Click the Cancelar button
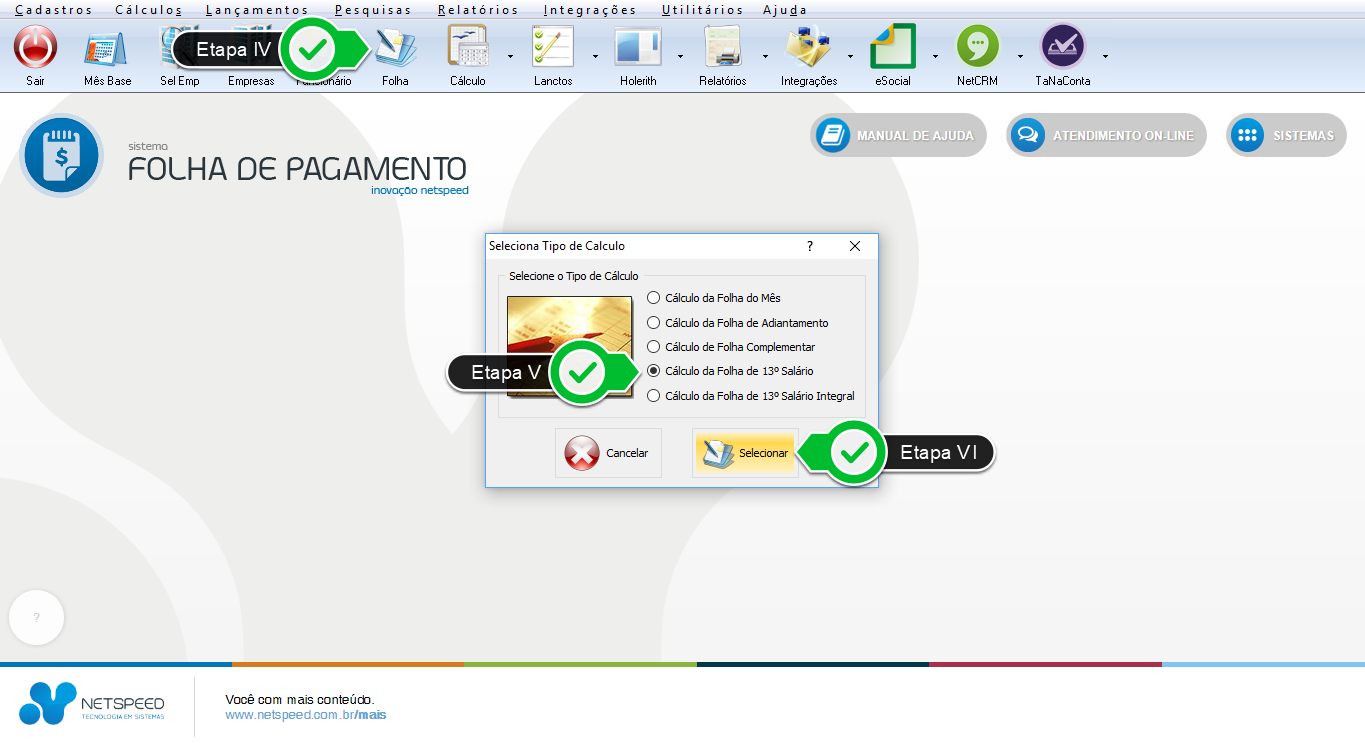 pyautogui.click(x=608, y=453)
